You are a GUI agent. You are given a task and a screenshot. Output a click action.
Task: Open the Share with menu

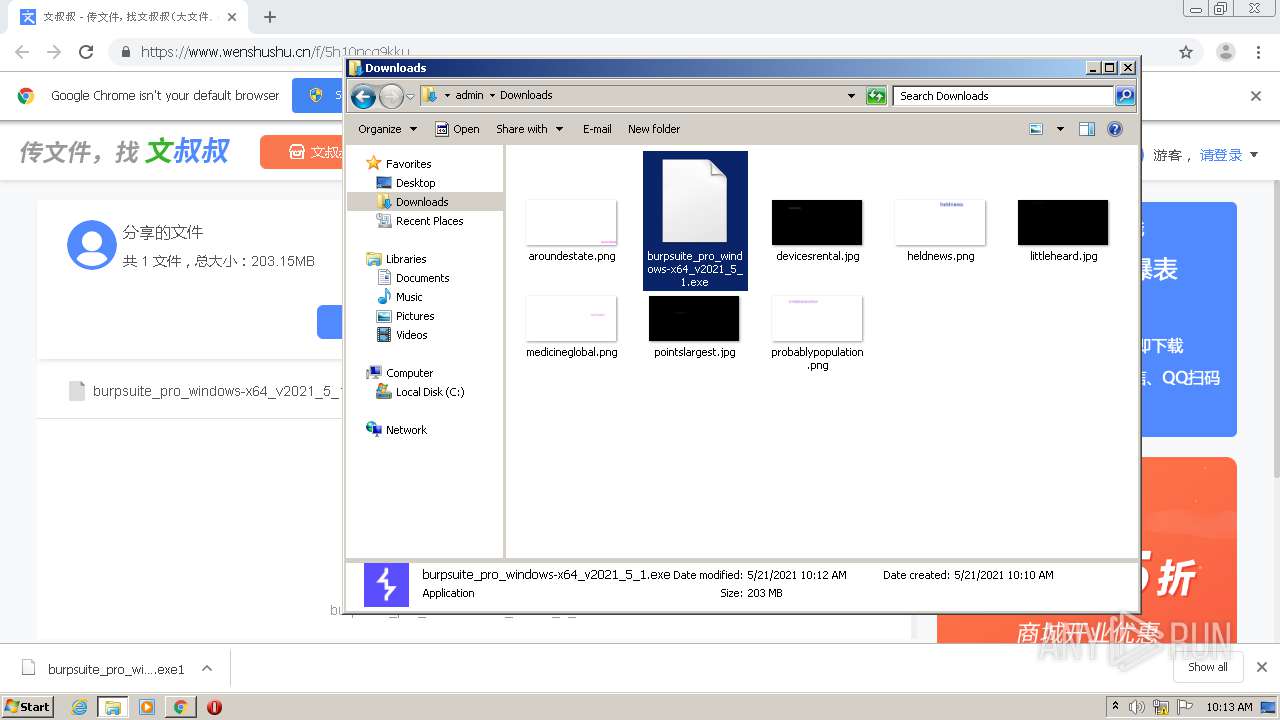[x=529, y=129]
